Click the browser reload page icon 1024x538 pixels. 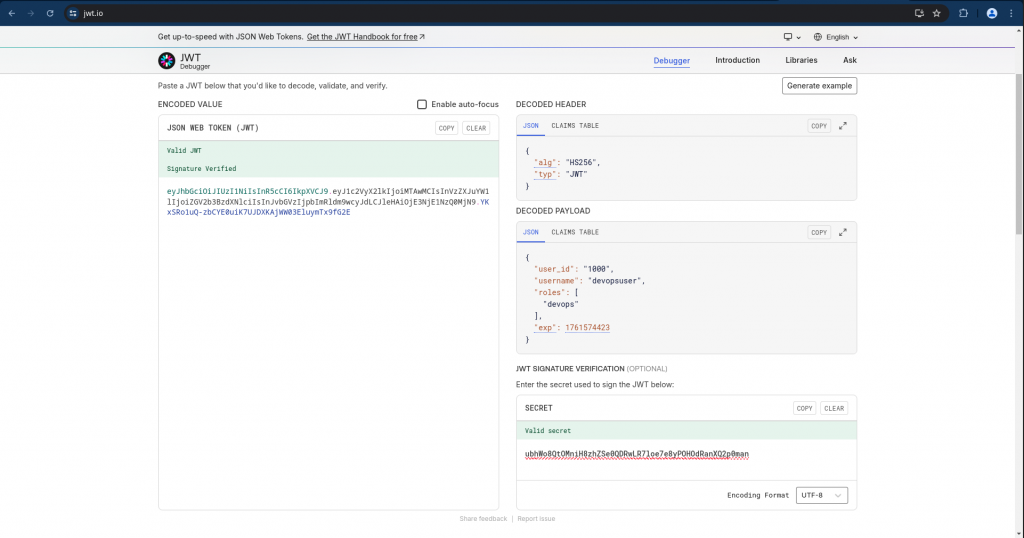pos(48,13)
